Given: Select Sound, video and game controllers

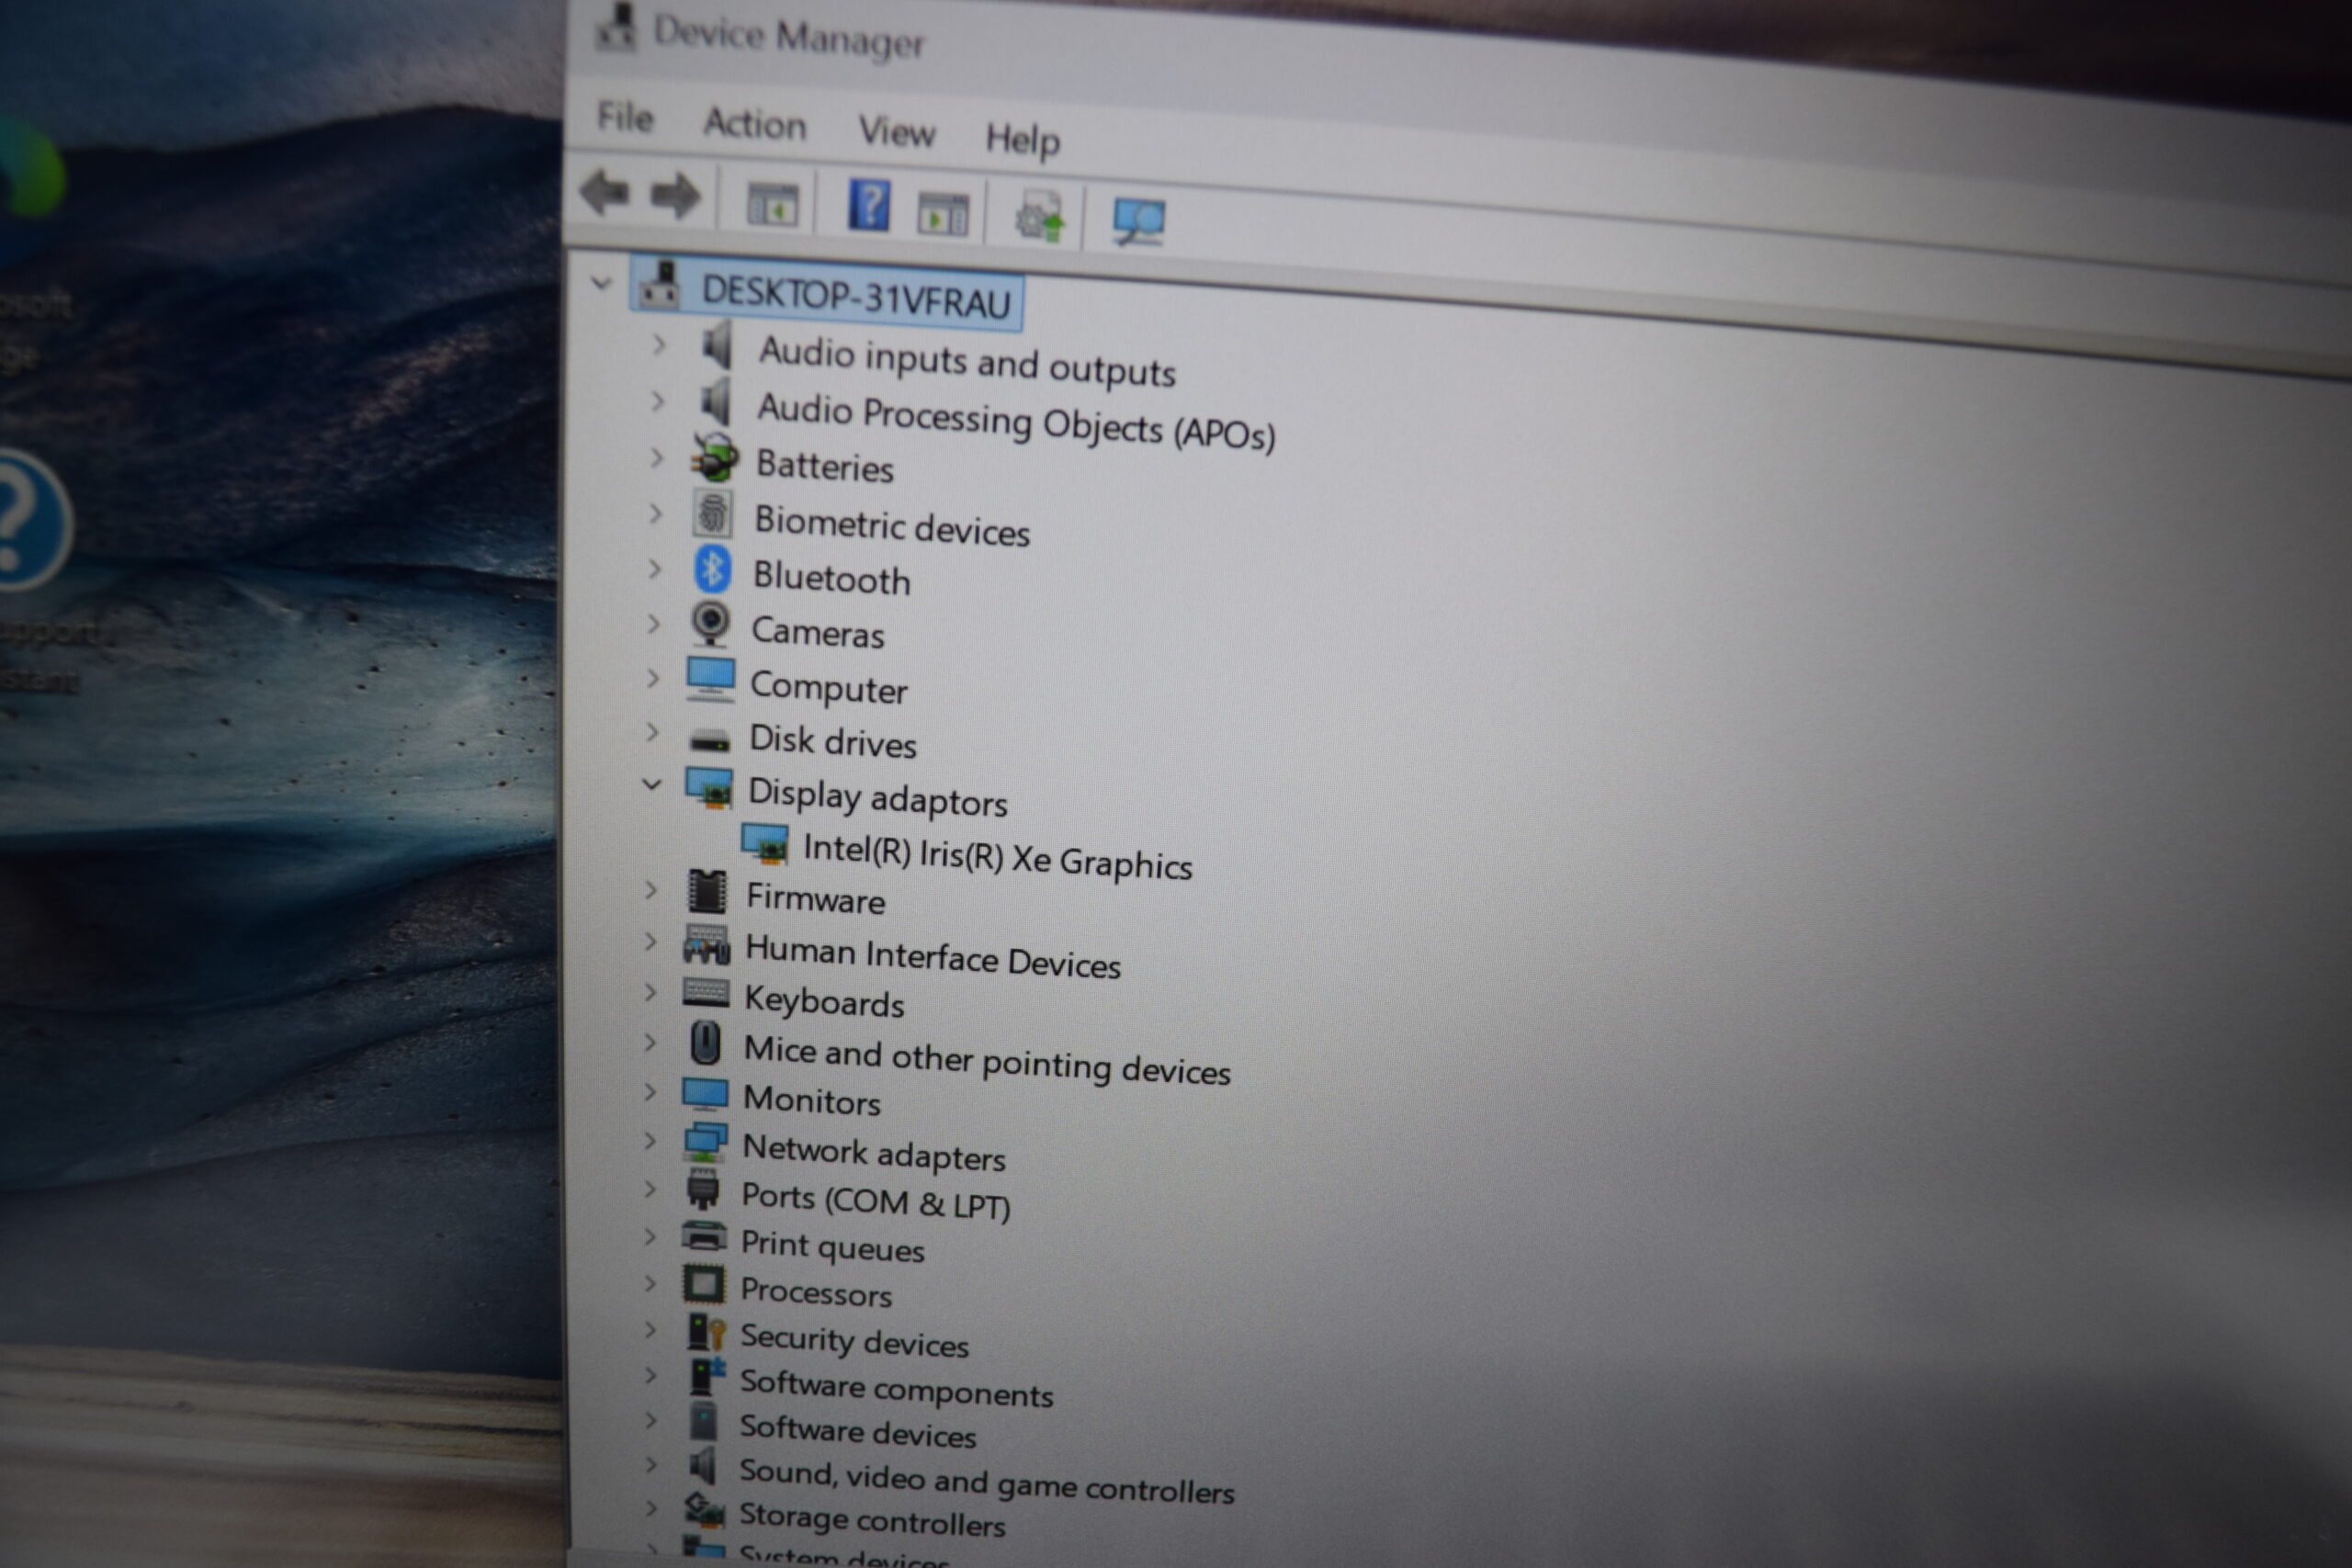Looking at the screenshot, I should coord(987,1482).
